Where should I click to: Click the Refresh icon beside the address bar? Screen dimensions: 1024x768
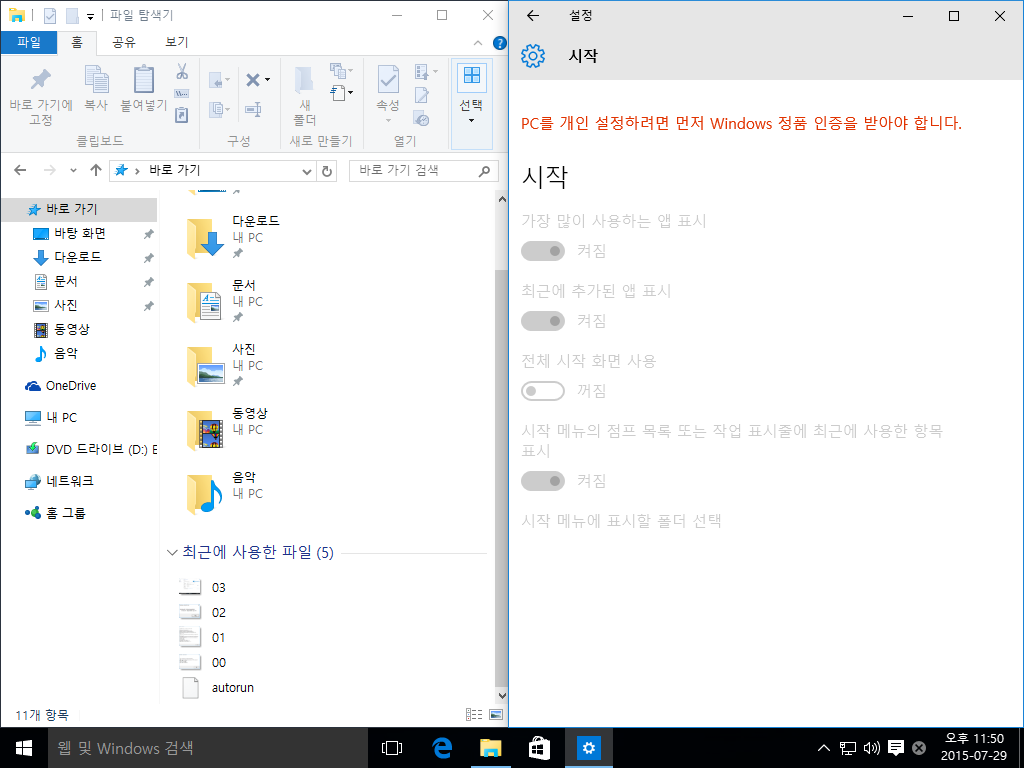tap(327, 171)
